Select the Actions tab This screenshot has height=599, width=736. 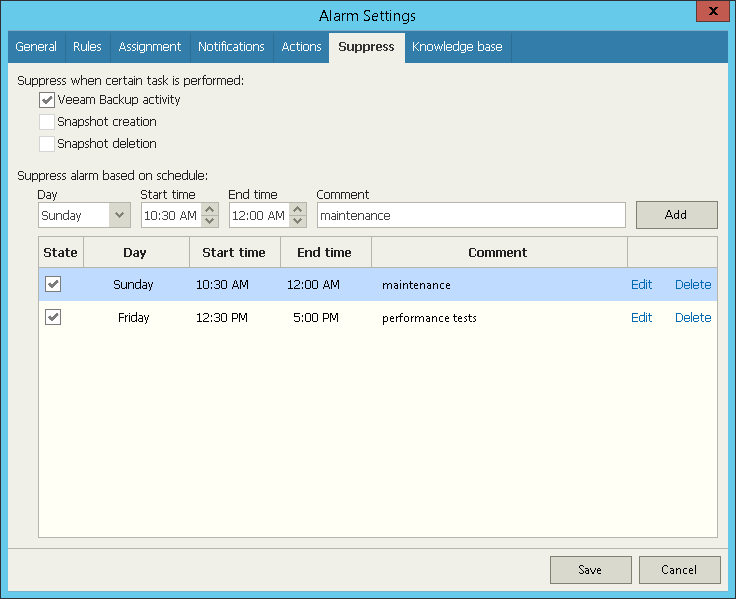[x=301, y=47]
